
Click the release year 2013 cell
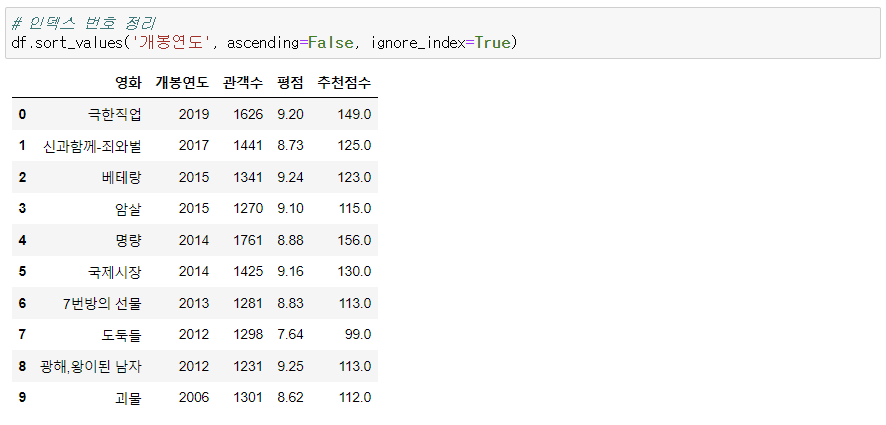[194, 304]
